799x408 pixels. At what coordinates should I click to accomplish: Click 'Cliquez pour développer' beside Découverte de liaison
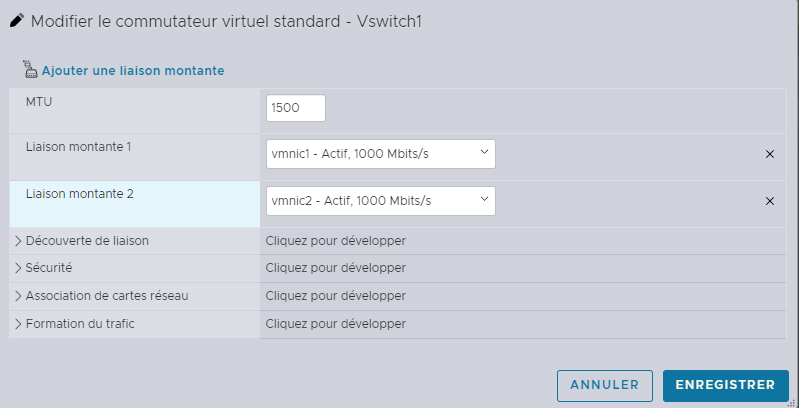(x=335, y=241)
